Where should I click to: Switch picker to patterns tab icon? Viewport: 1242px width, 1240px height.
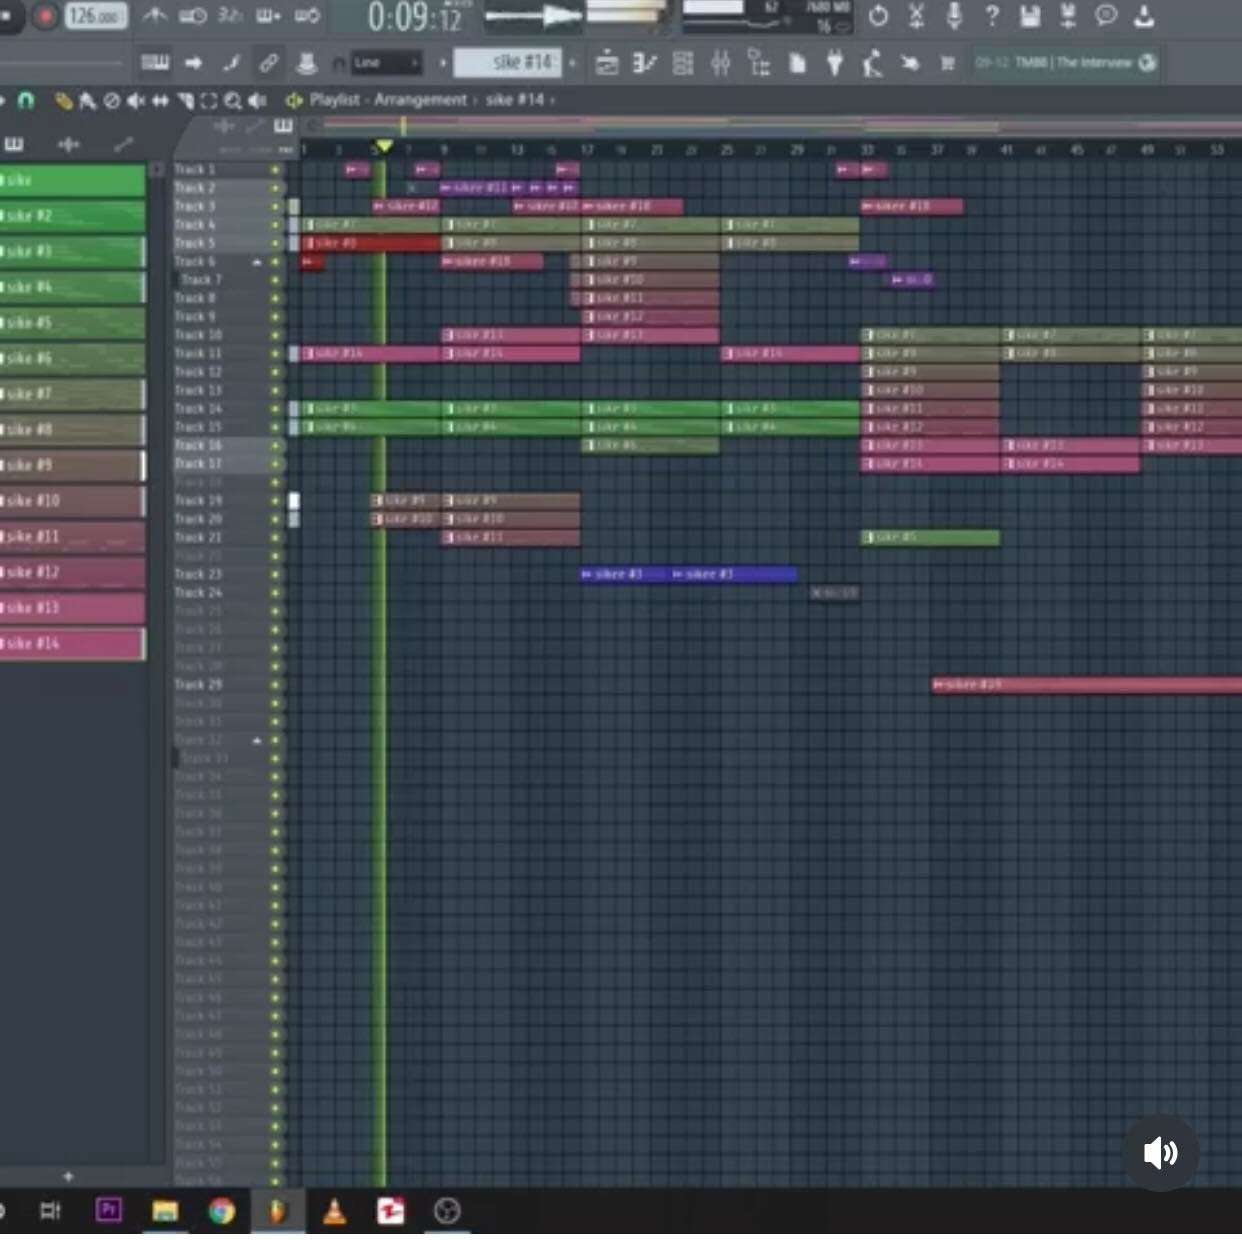[14, 145]
